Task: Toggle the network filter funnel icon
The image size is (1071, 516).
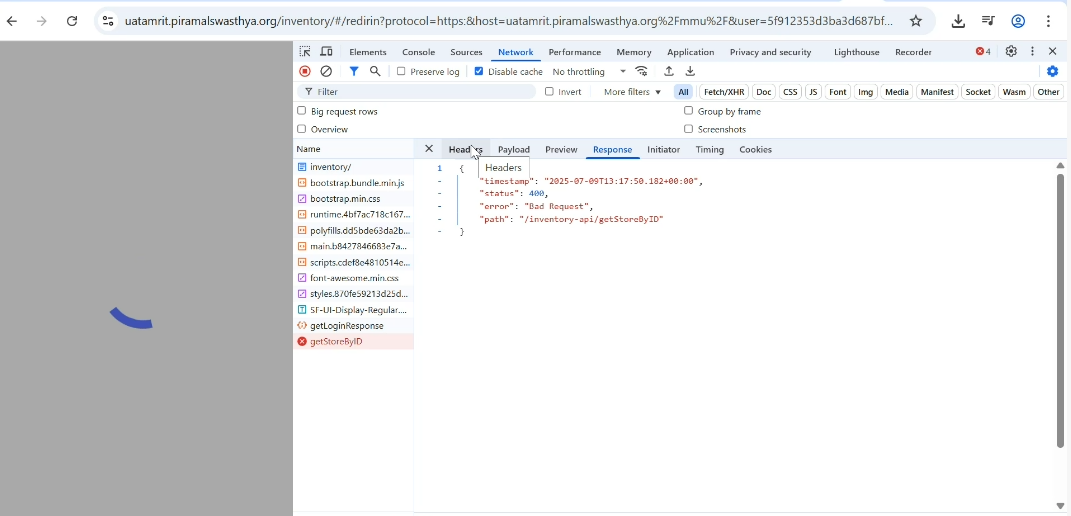Action: (354, 71)
